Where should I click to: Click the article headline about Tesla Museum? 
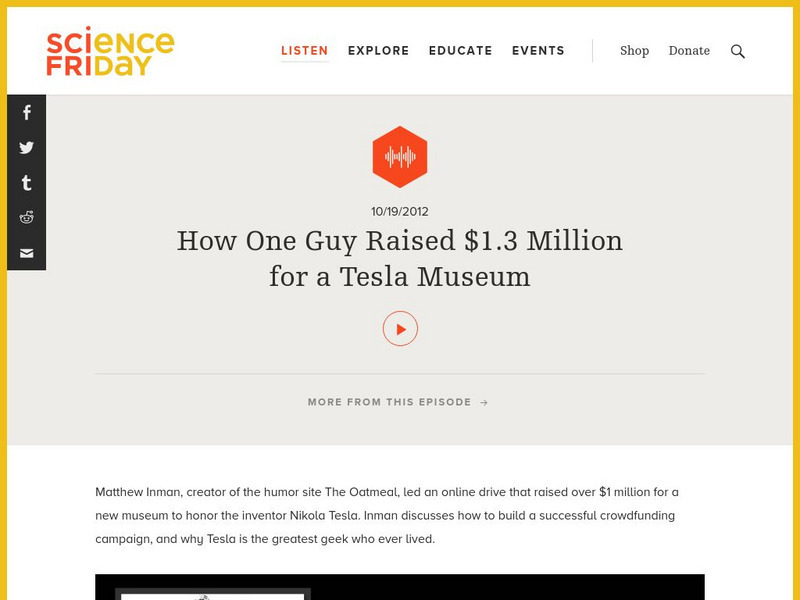tap(400, 258)
